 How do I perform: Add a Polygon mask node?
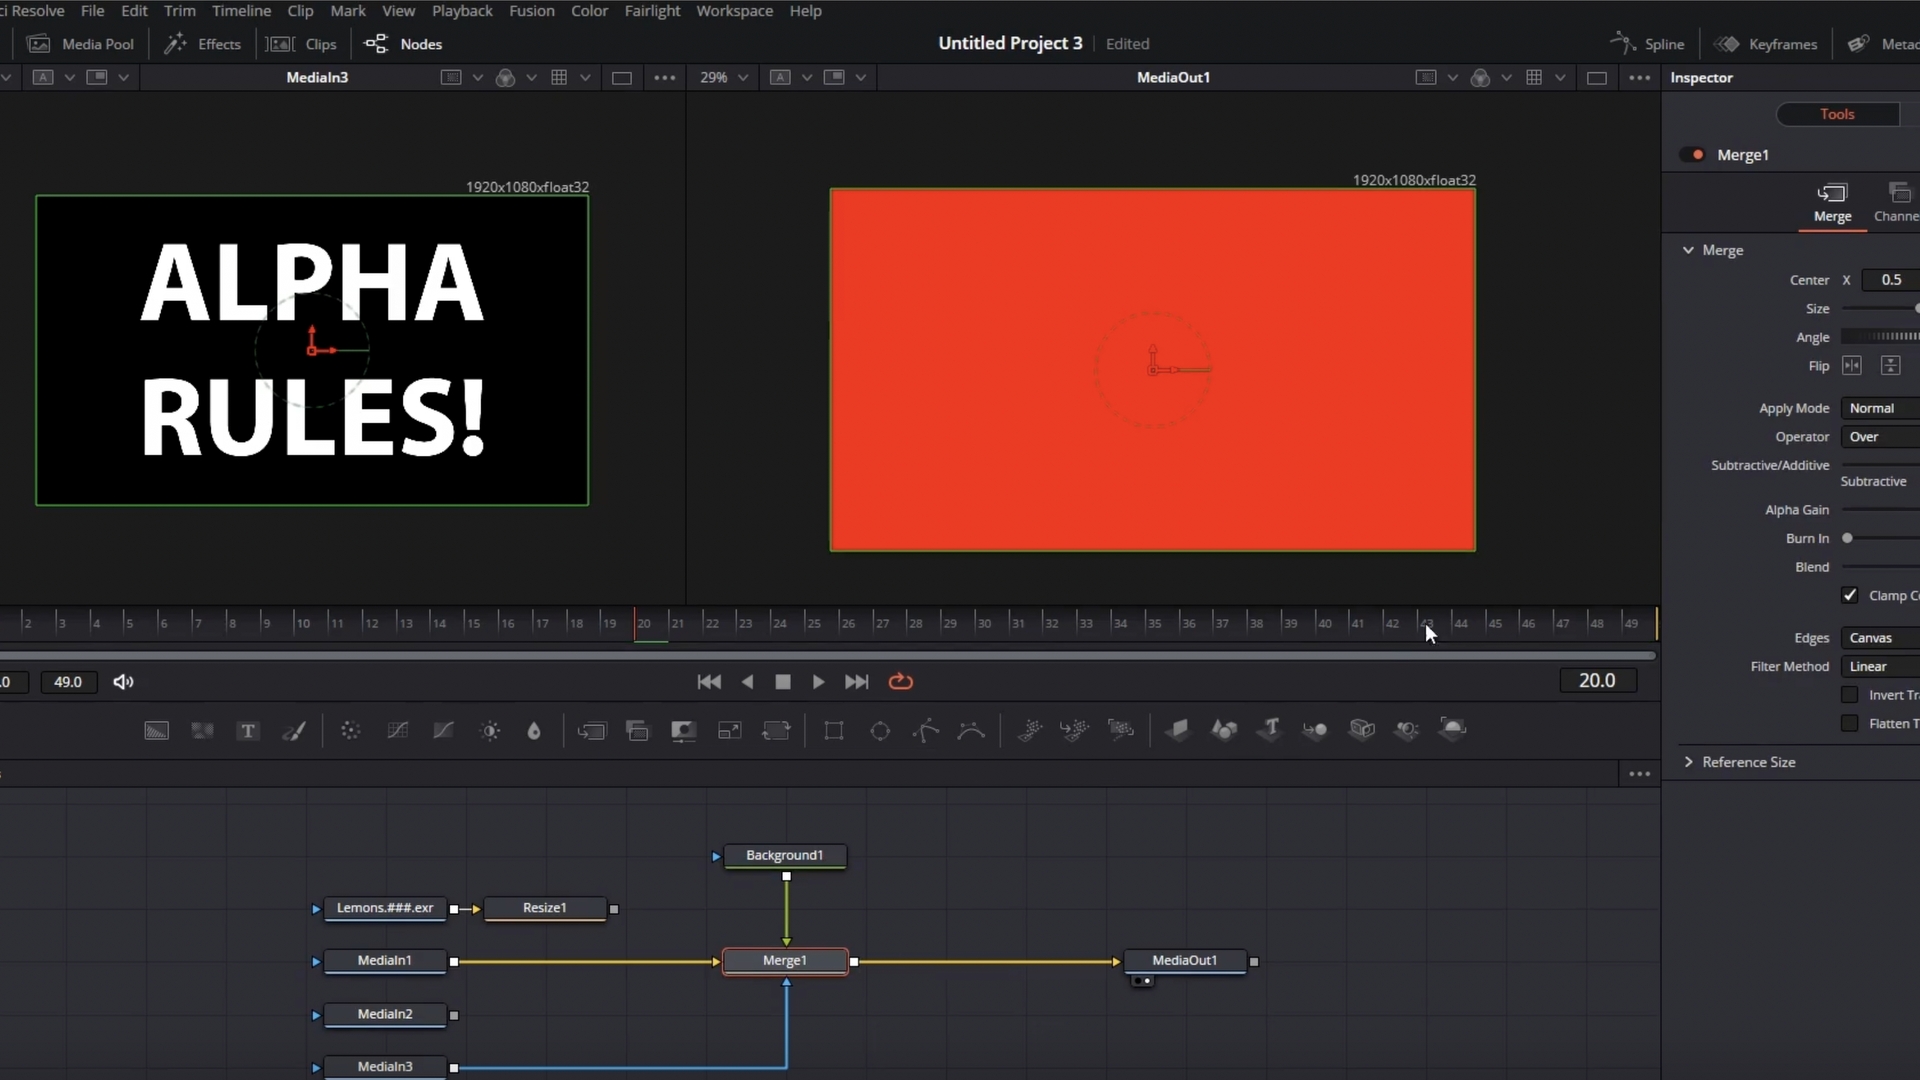pyautogui.click(x=925, y=731)
